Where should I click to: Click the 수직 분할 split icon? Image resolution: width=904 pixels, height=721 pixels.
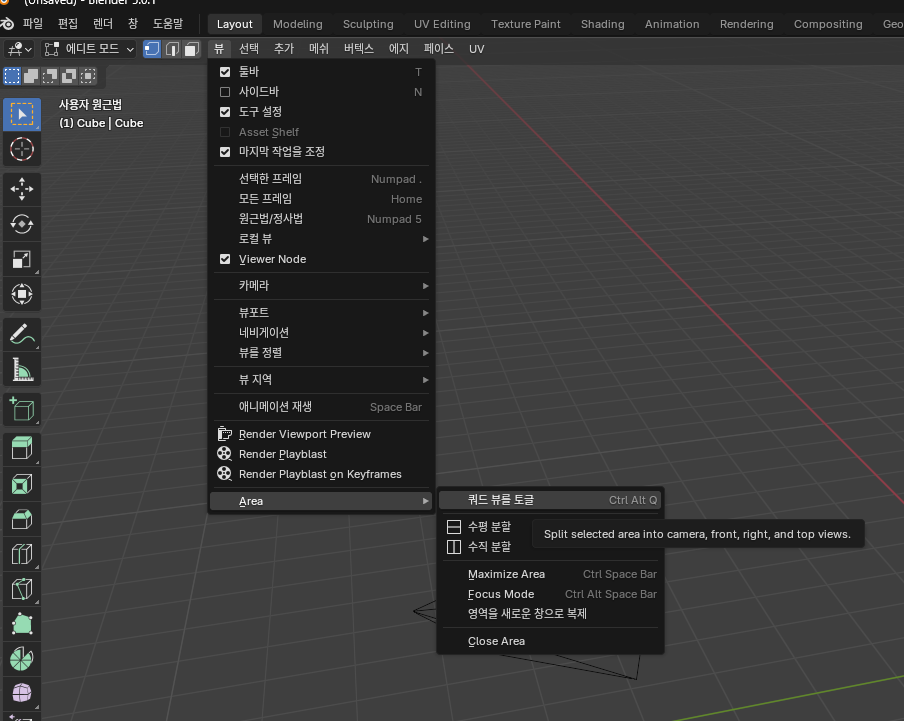click(454, 546)
